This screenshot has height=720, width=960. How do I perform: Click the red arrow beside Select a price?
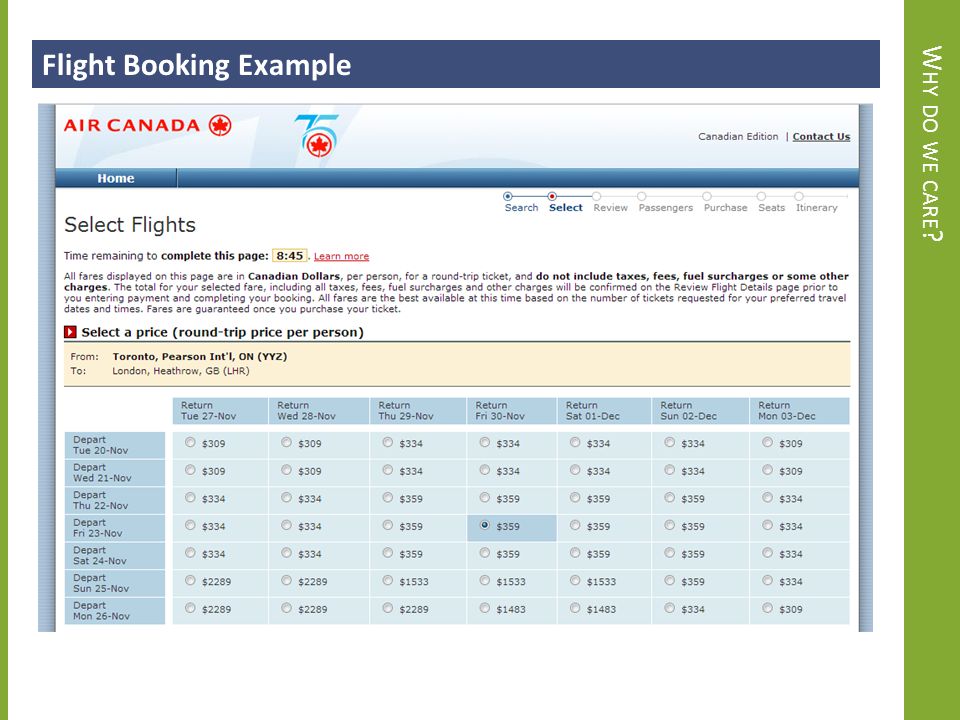click(x=70, y=332)
